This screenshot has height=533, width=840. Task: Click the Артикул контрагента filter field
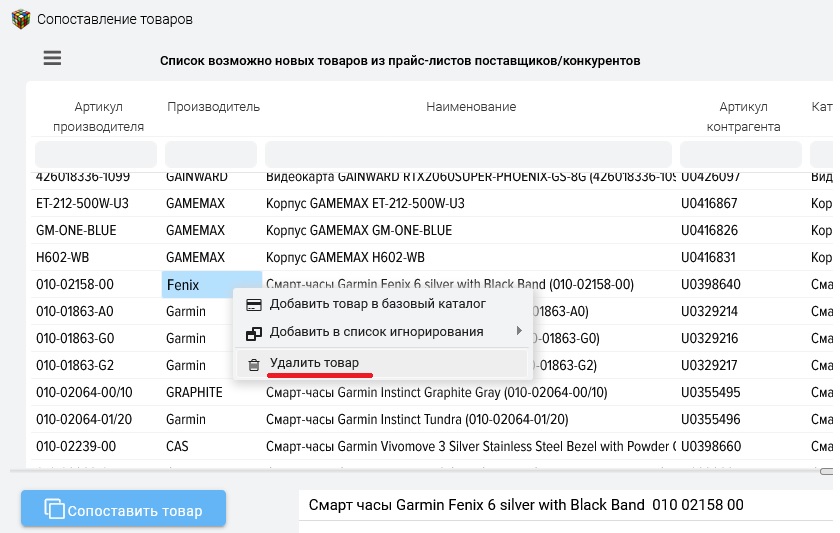click(x=741, y=154)
